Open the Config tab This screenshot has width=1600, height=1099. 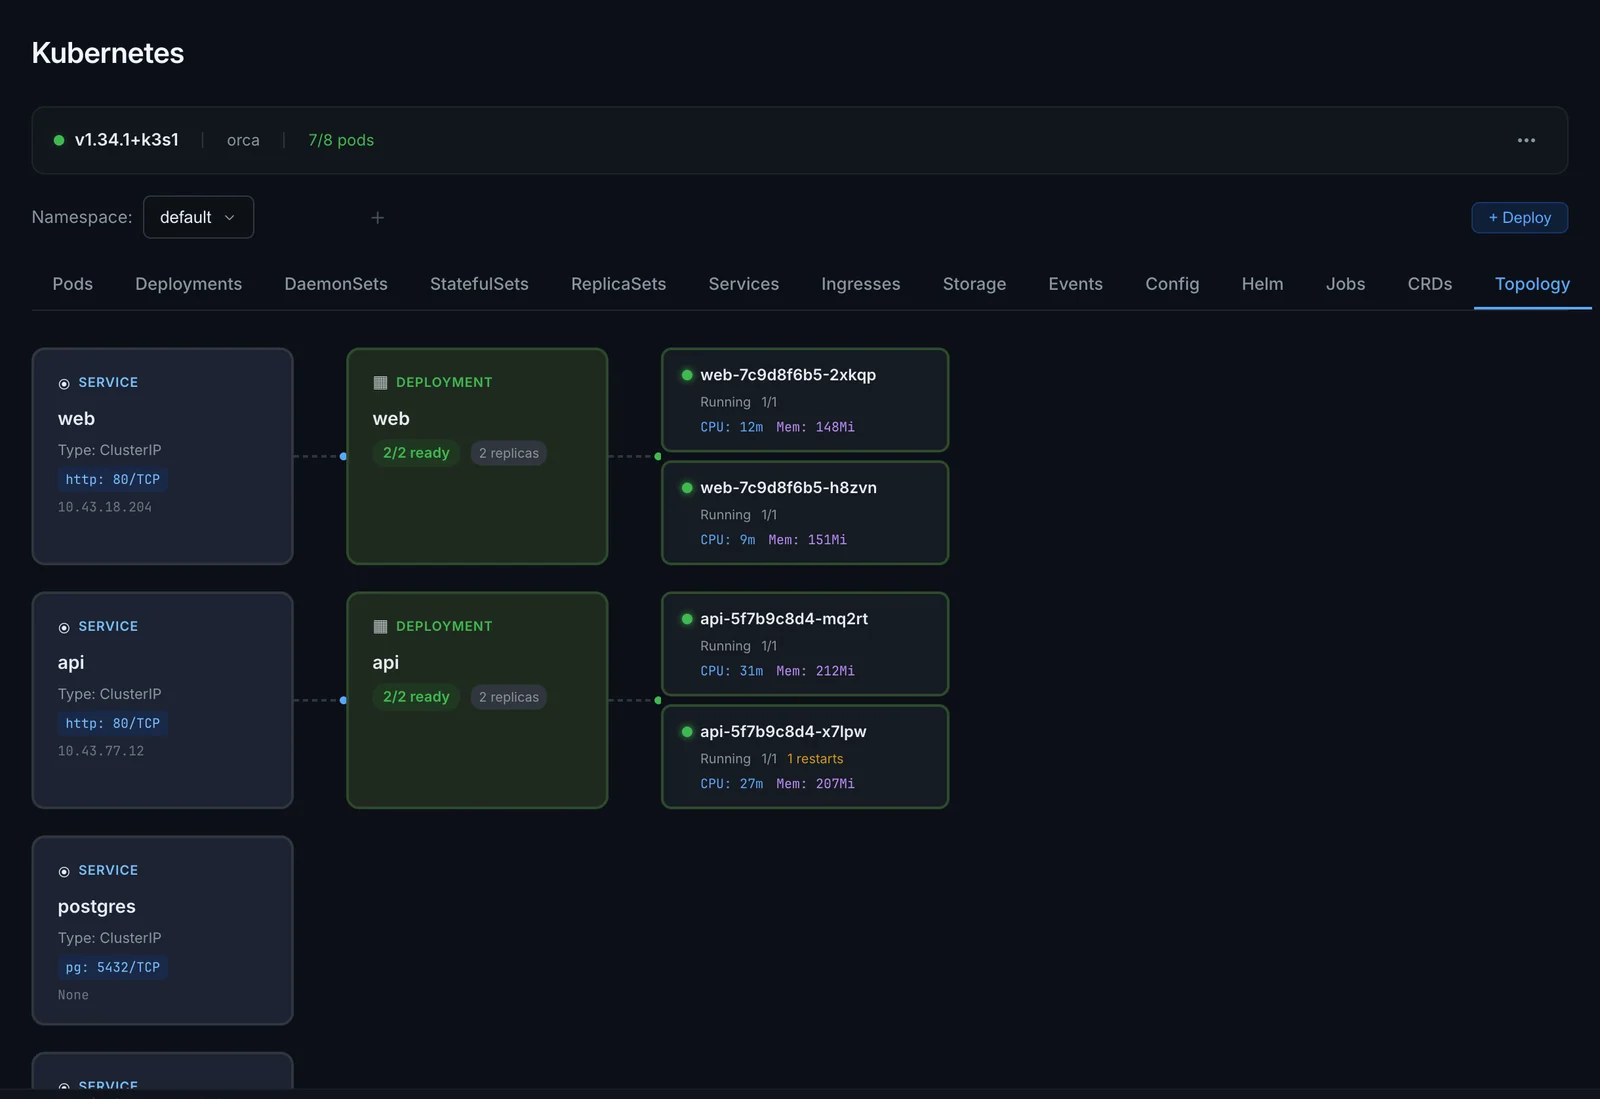coord(1172,284)
